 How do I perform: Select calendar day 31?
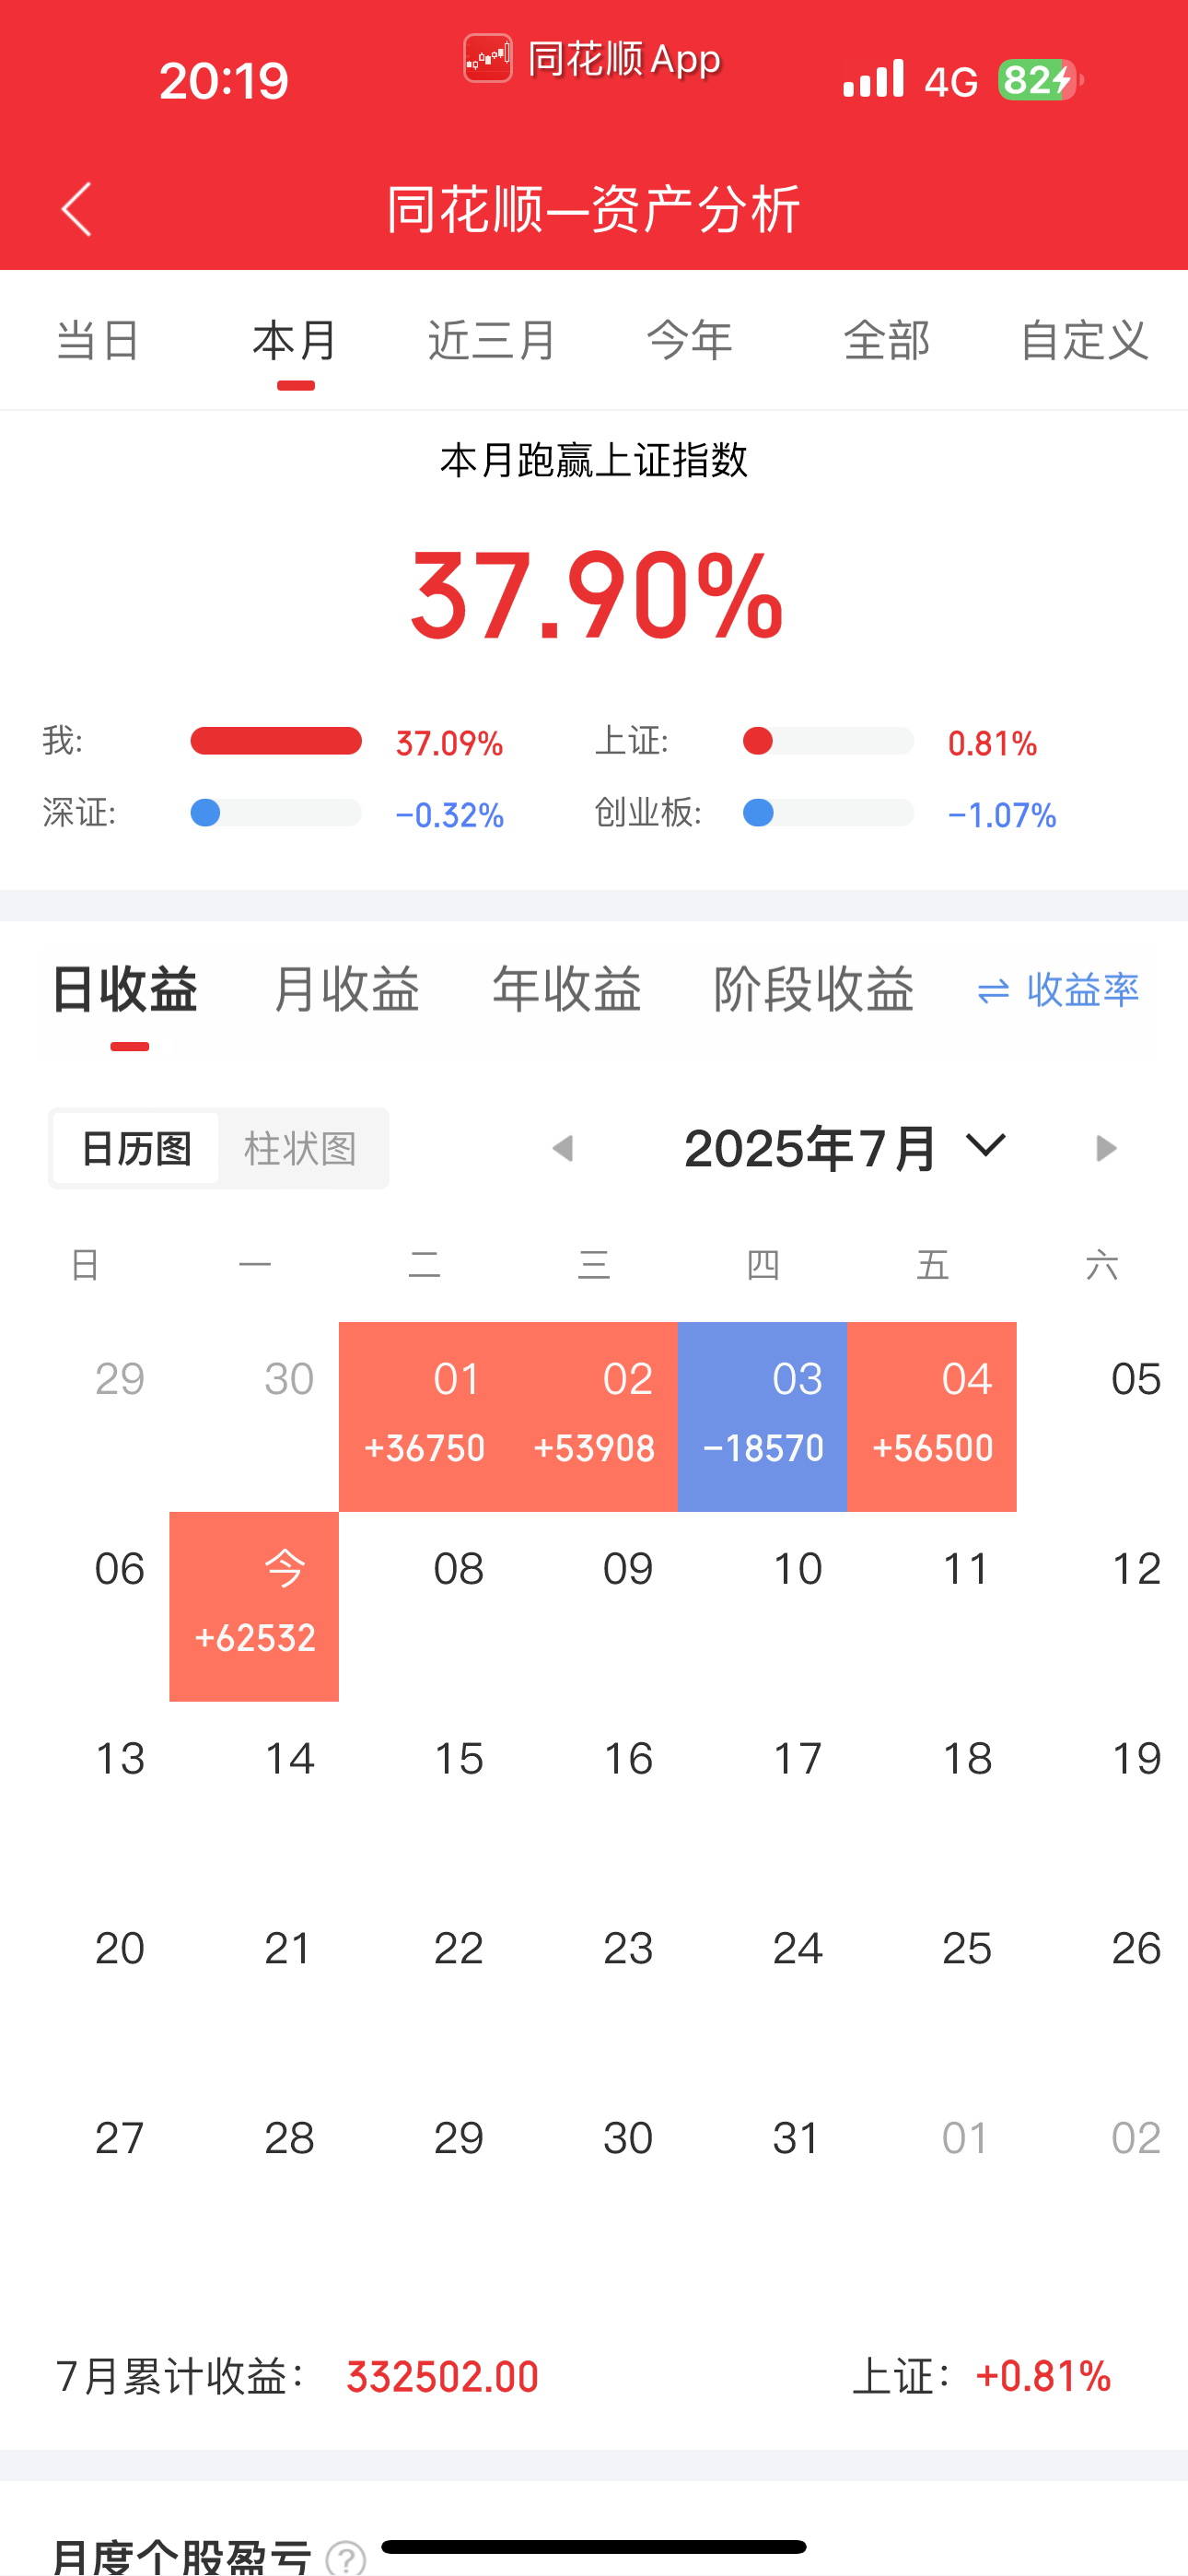tap(797, 2139)
